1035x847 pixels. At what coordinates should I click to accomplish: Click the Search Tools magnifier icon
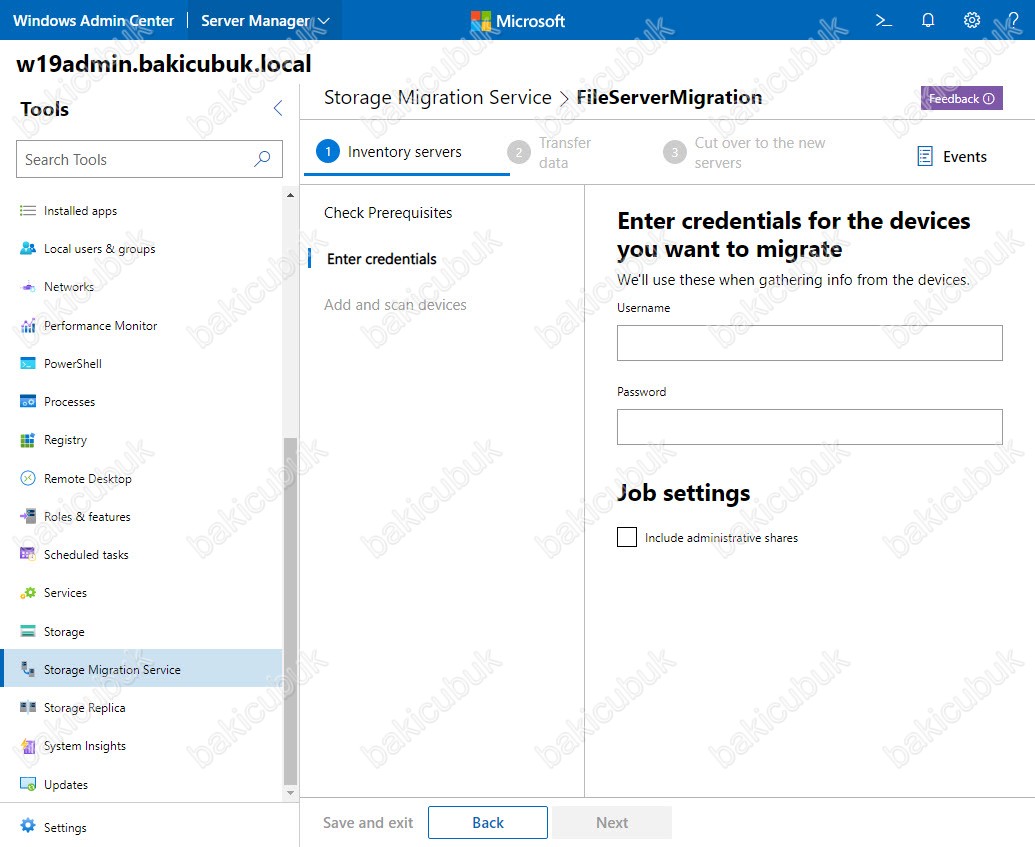pos(262,158)
